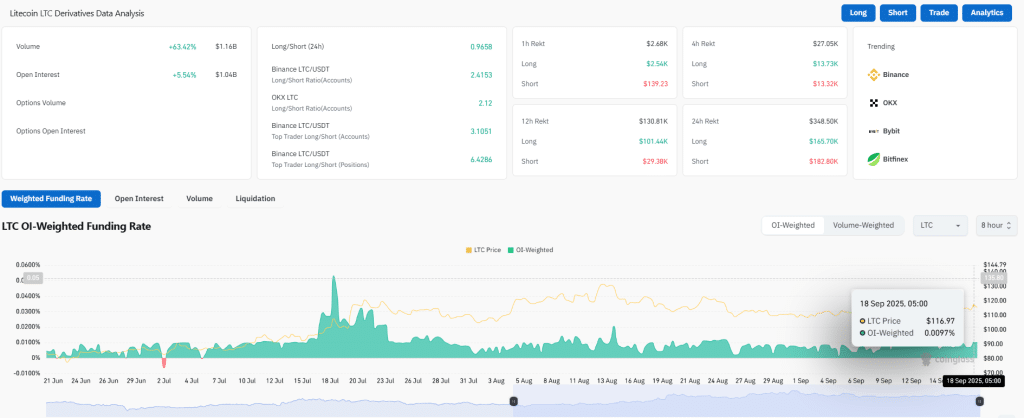Click the OKX logo icon
Screen dimensions: 1024x418
coord(873,103)
